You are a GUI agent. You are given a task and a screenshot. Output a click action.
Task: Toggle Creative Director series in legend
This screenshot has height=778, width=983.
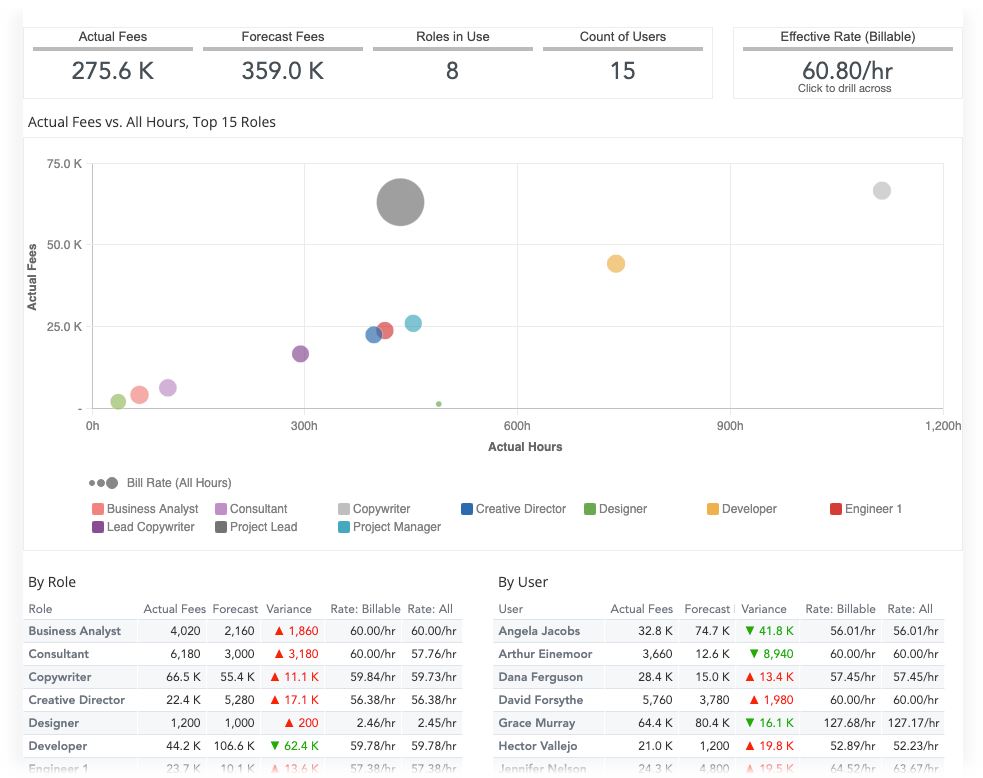[x=467, y=509]
